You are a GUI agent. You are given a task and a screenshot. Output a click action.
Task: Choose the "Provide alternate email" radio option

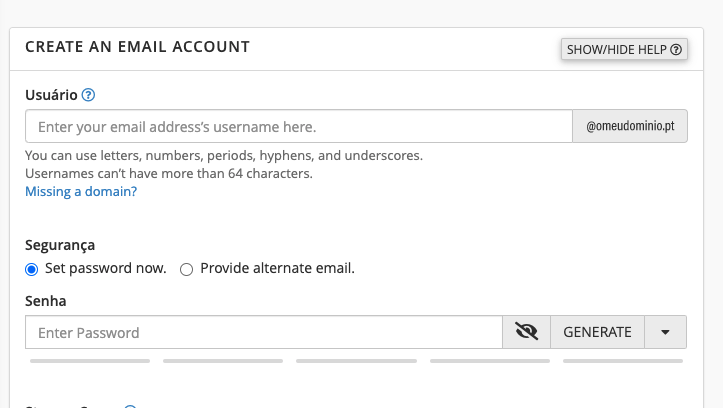(186, 269)
